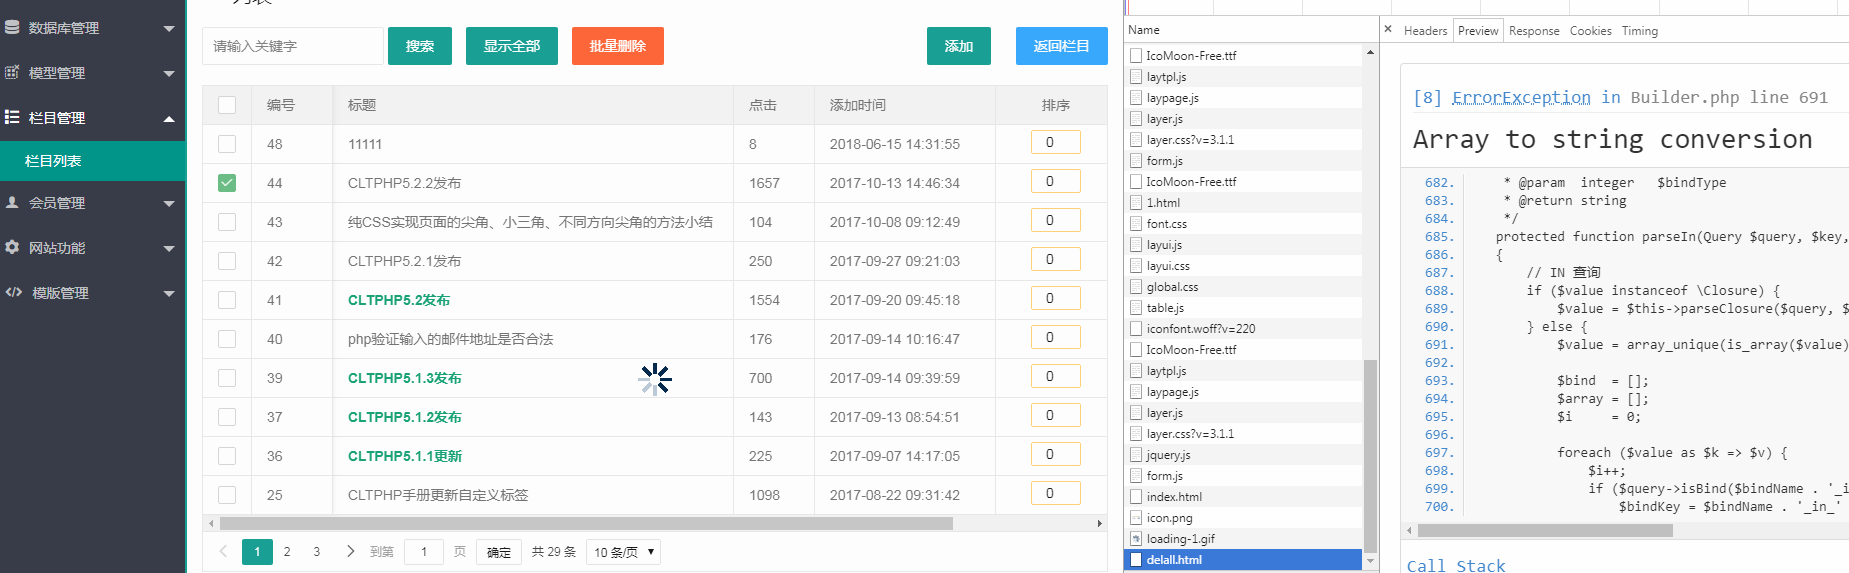The image size is (1849, 573).
Task: Click file icon beside iconfont.woff?v=220
Action: click(x=1136, y=329)
